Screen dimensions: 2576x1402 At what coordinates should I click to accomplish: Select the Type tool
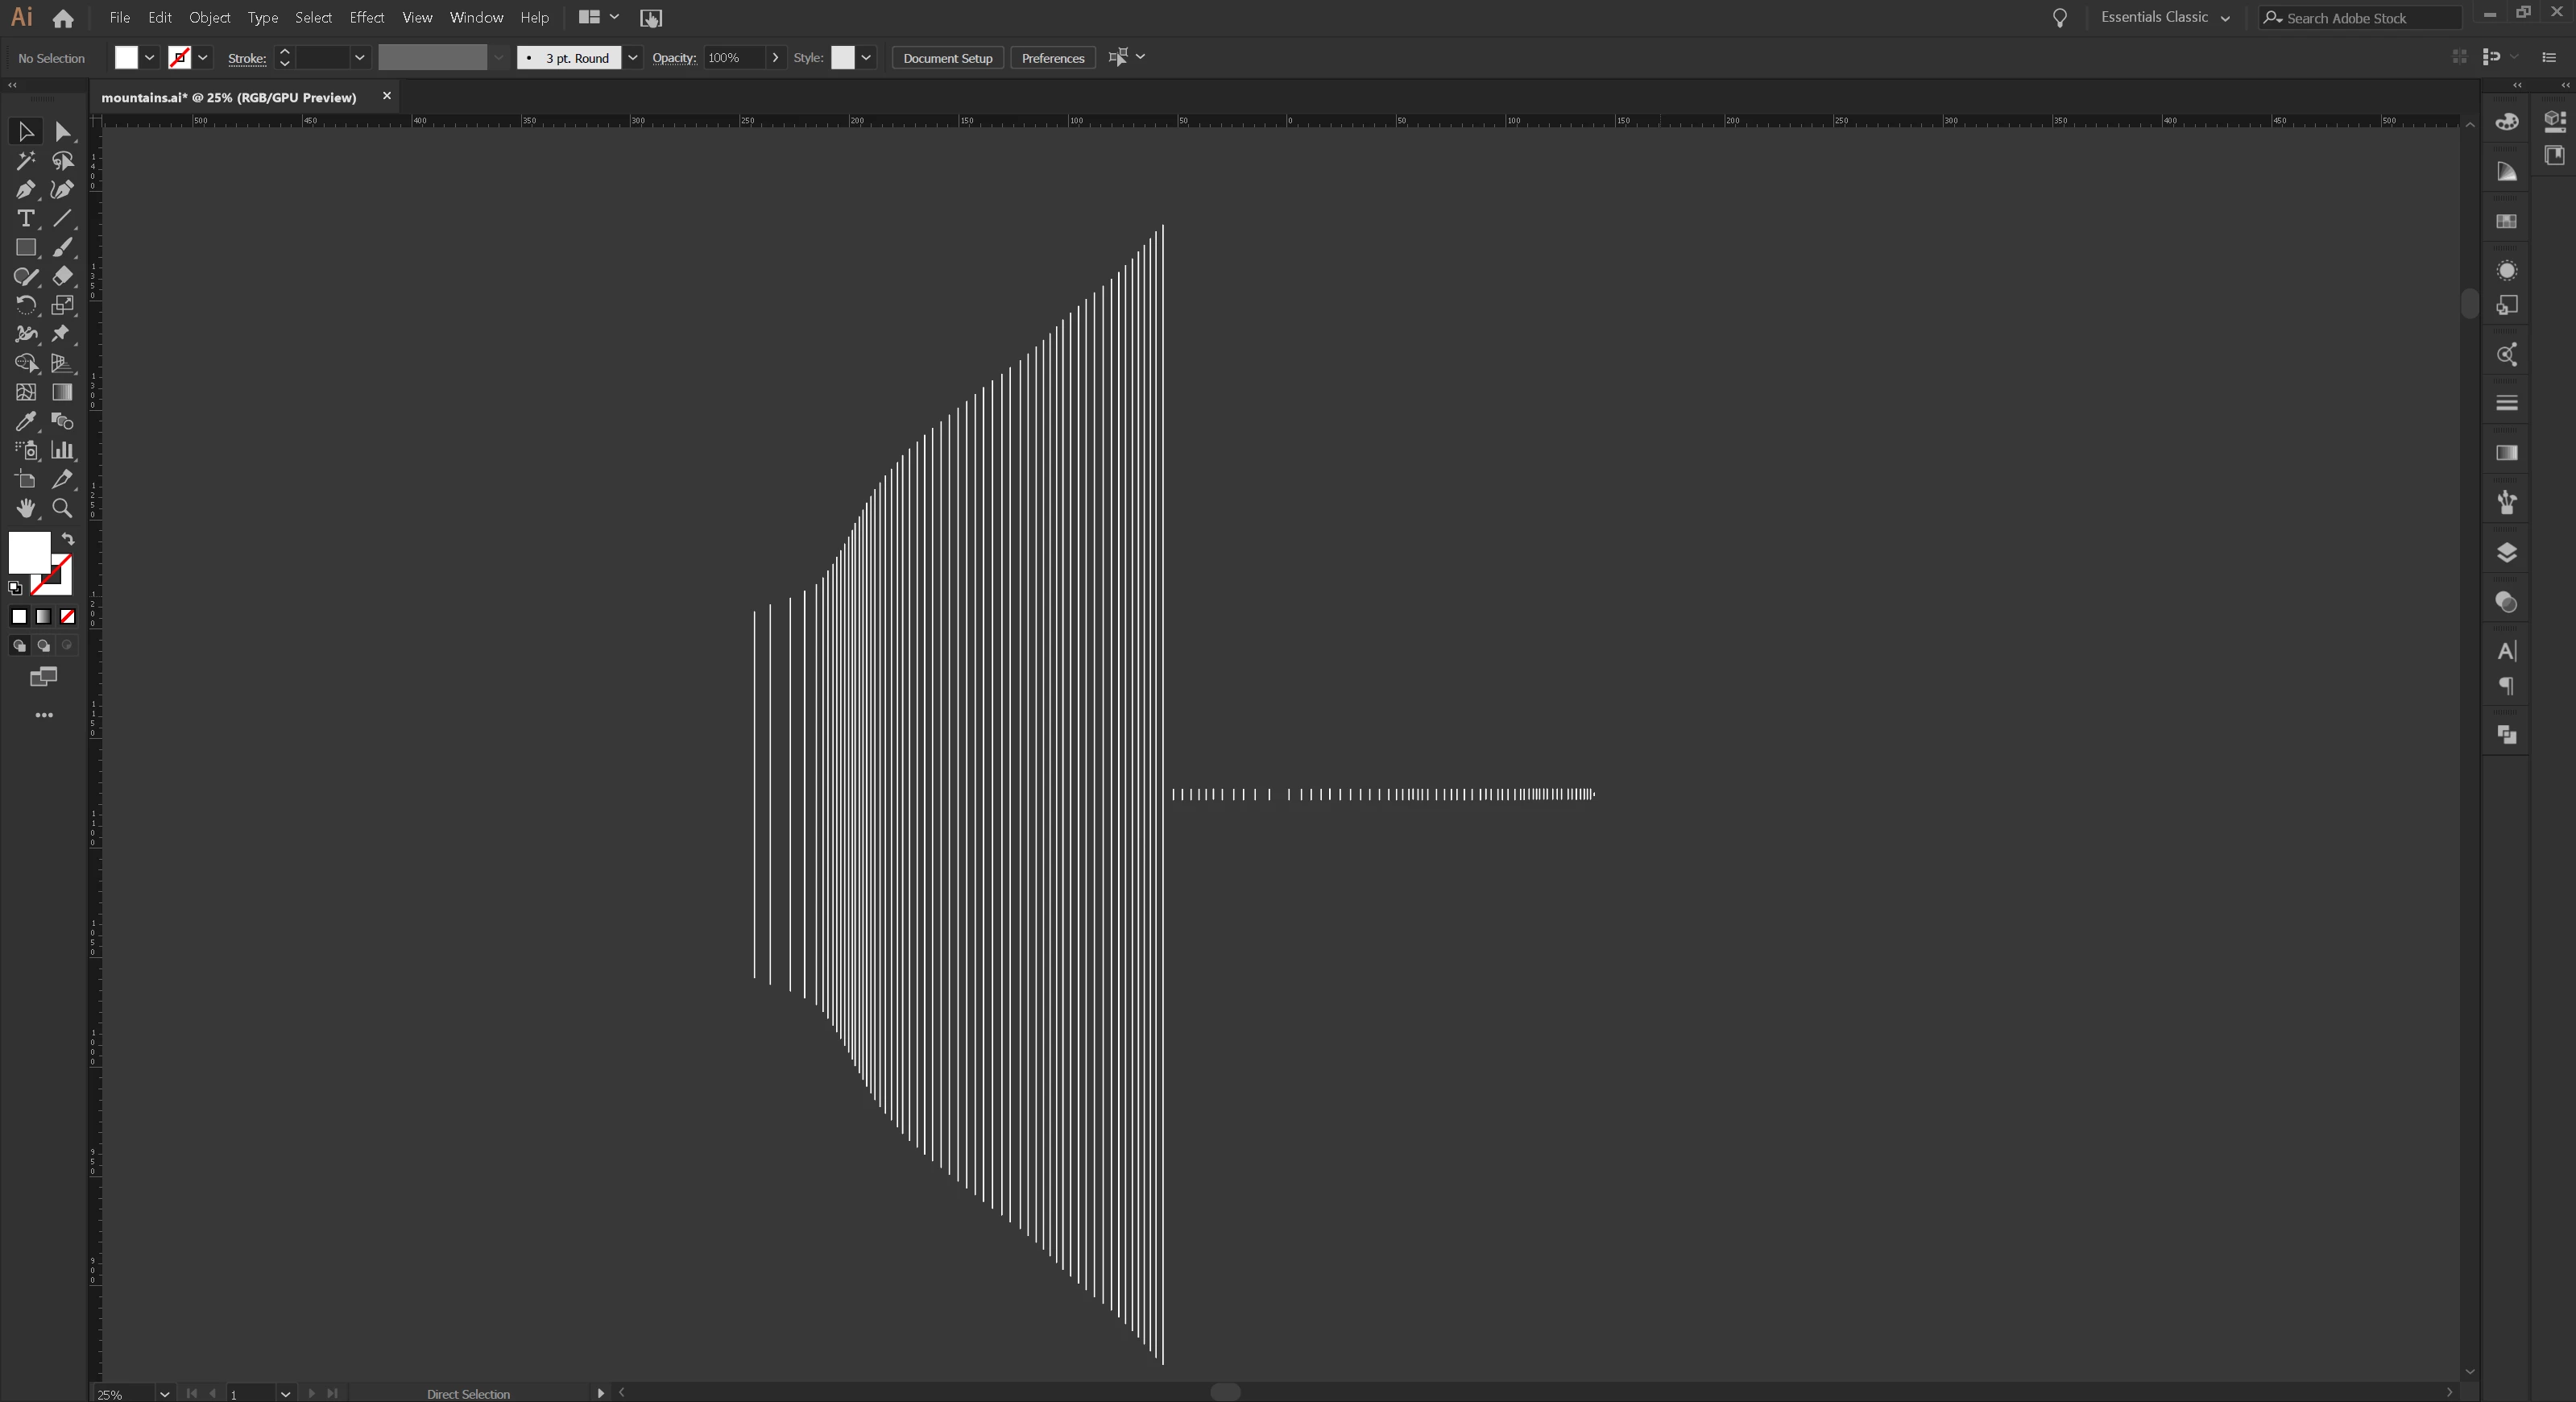pos(26,218)
